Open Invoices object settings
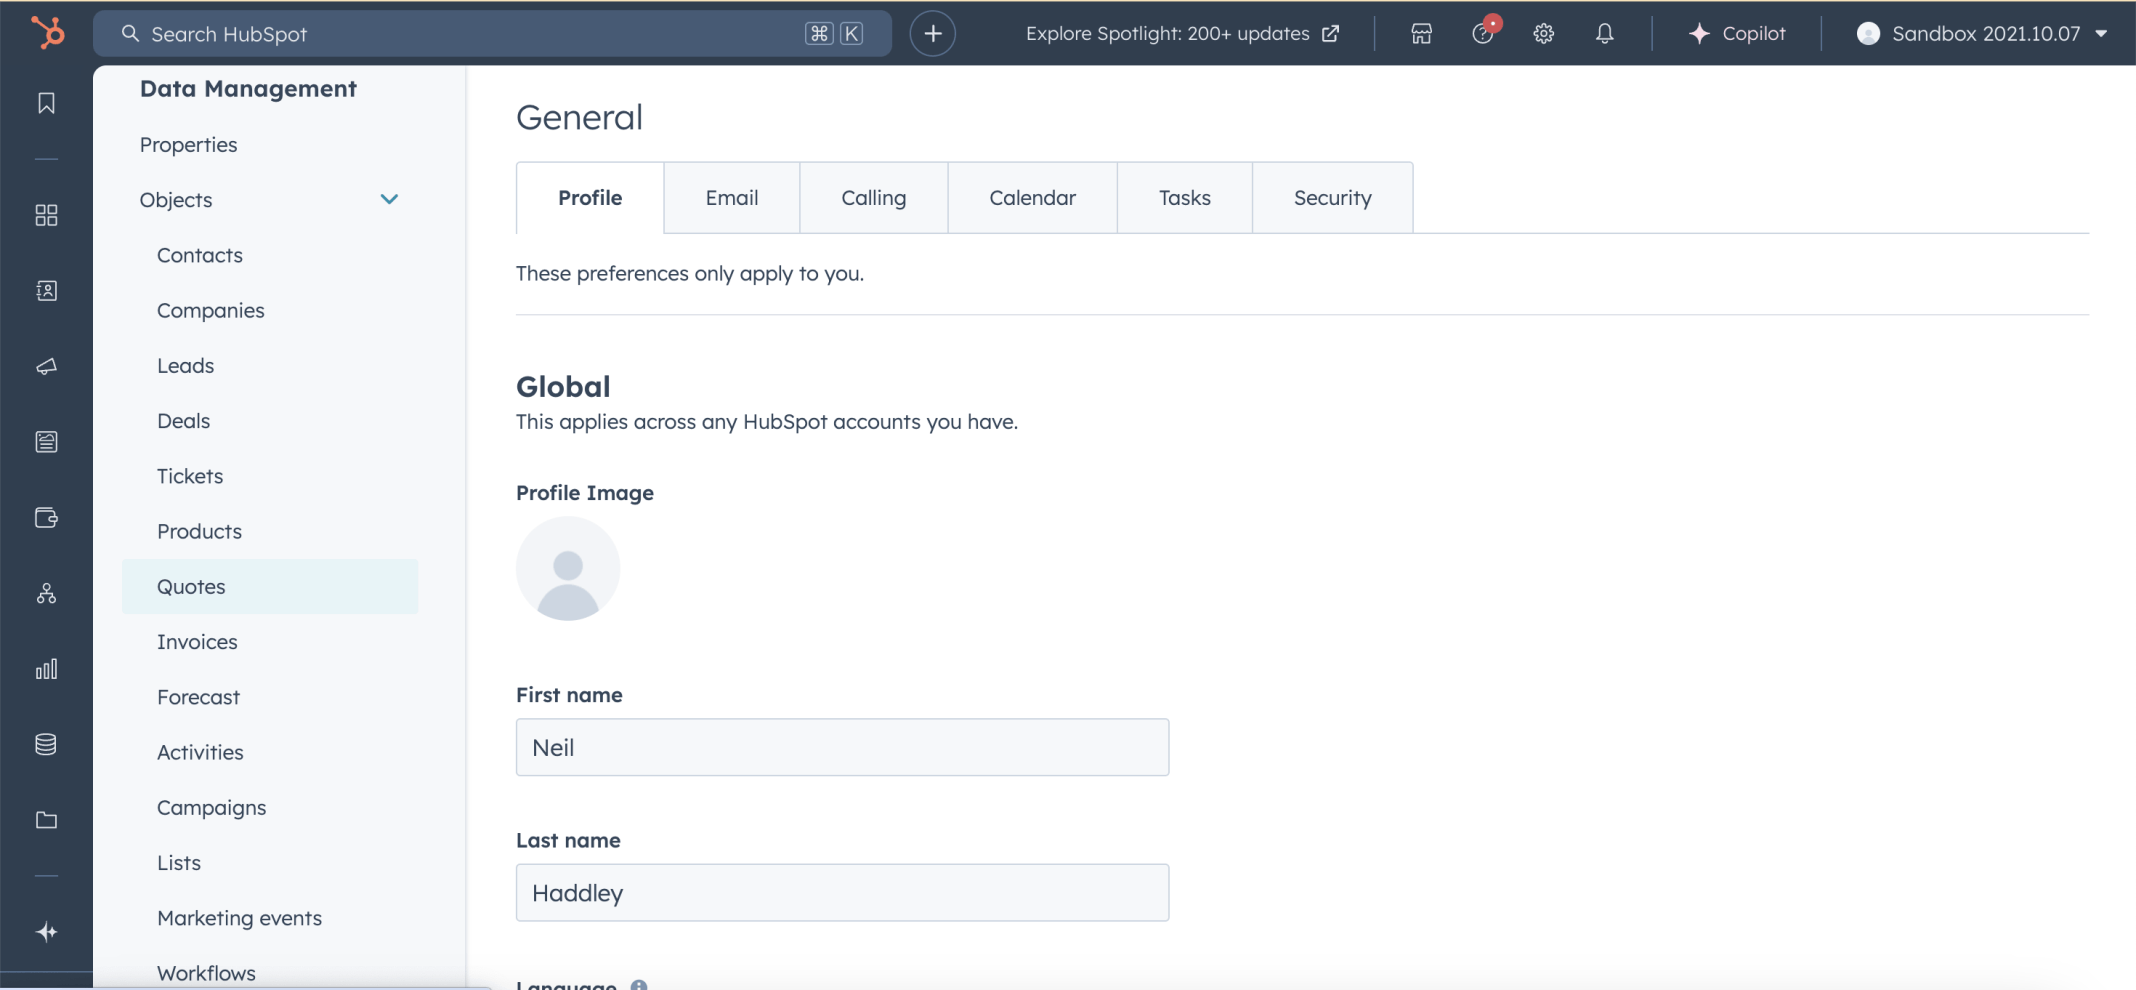This screenshot has height=990, width=2136. pos(197,641)
